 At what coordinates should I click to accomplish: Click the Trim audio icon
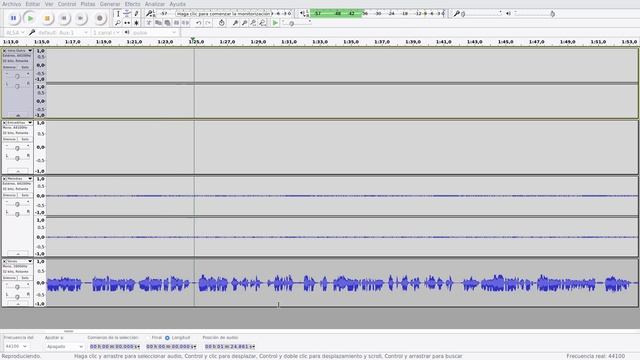click(x=176, y=23)
